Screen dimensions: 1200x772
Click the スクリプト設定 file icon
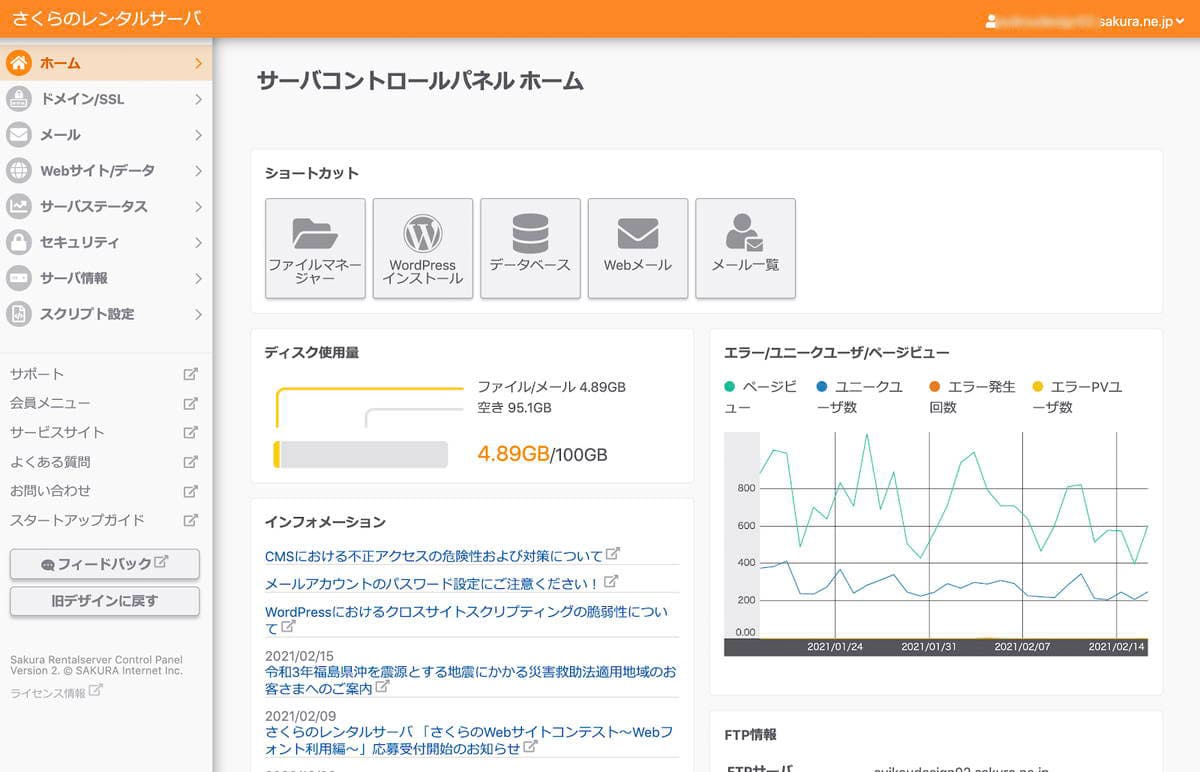19,314
